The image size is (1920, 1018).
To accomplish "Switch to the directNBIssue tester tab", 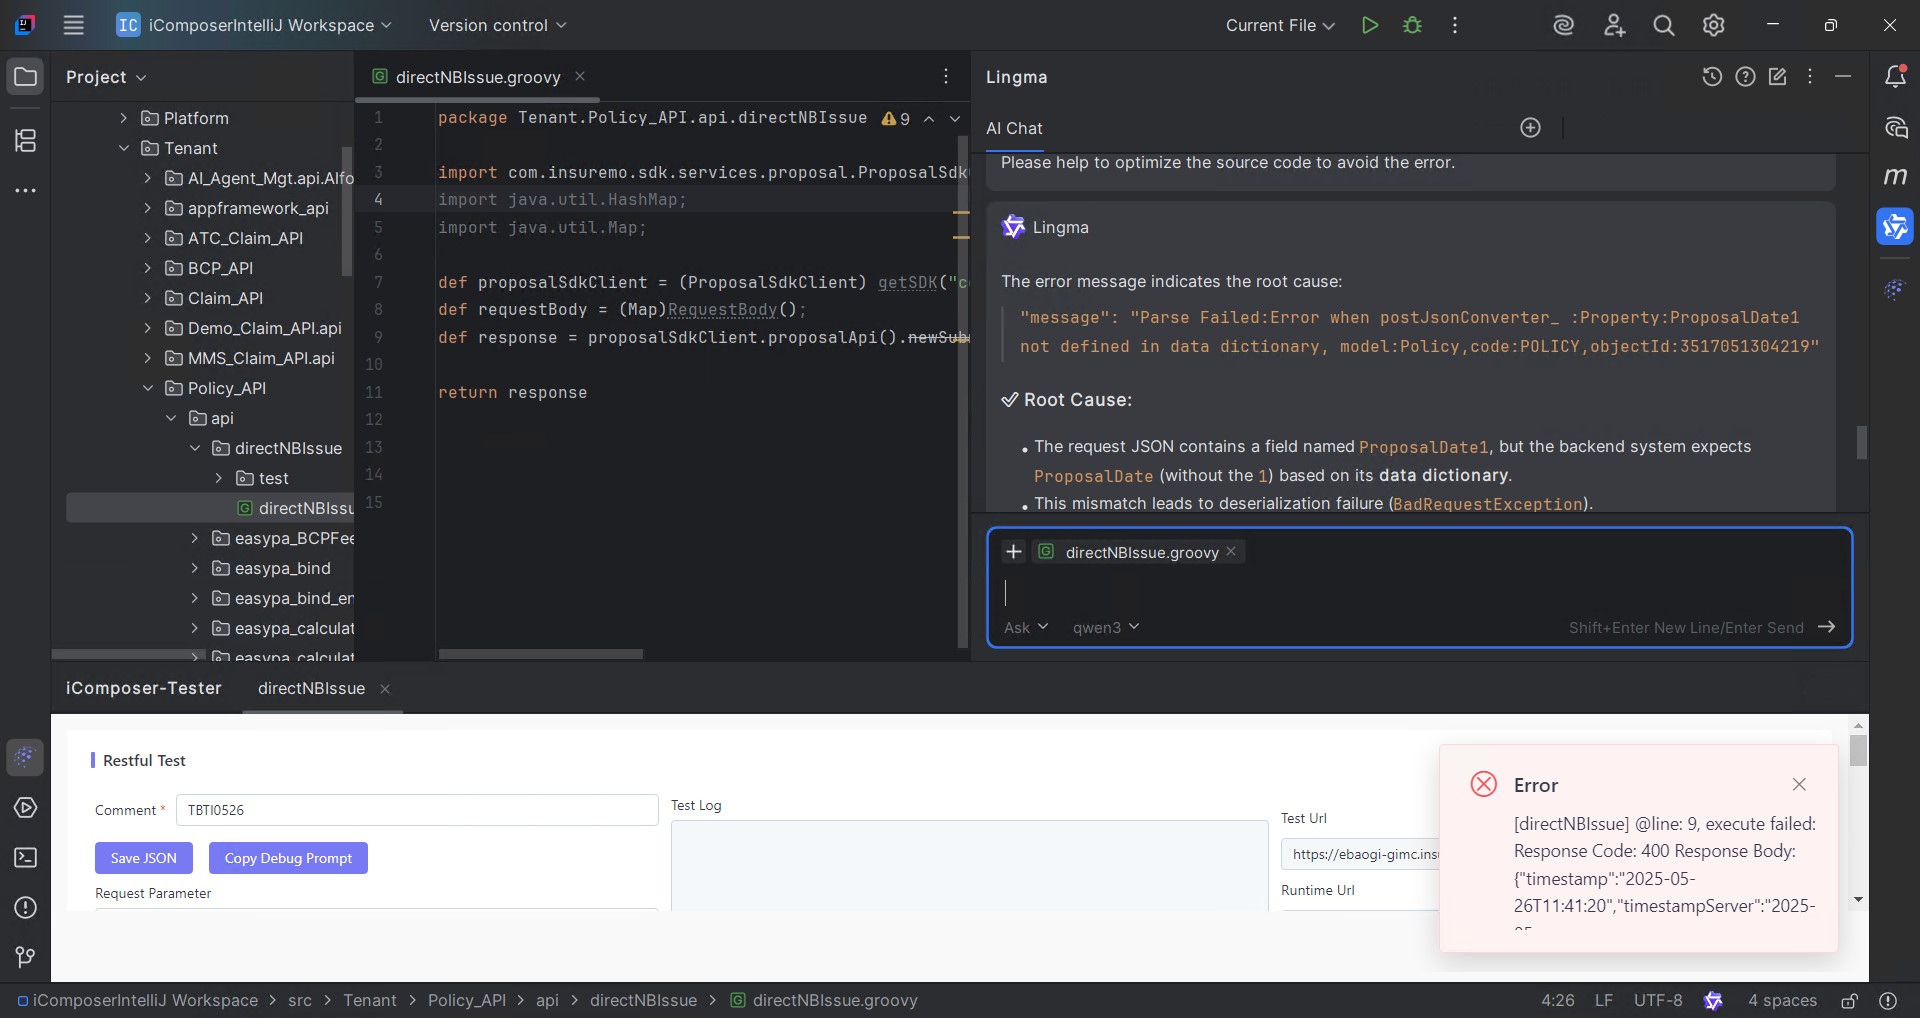I will pos(311,688).
